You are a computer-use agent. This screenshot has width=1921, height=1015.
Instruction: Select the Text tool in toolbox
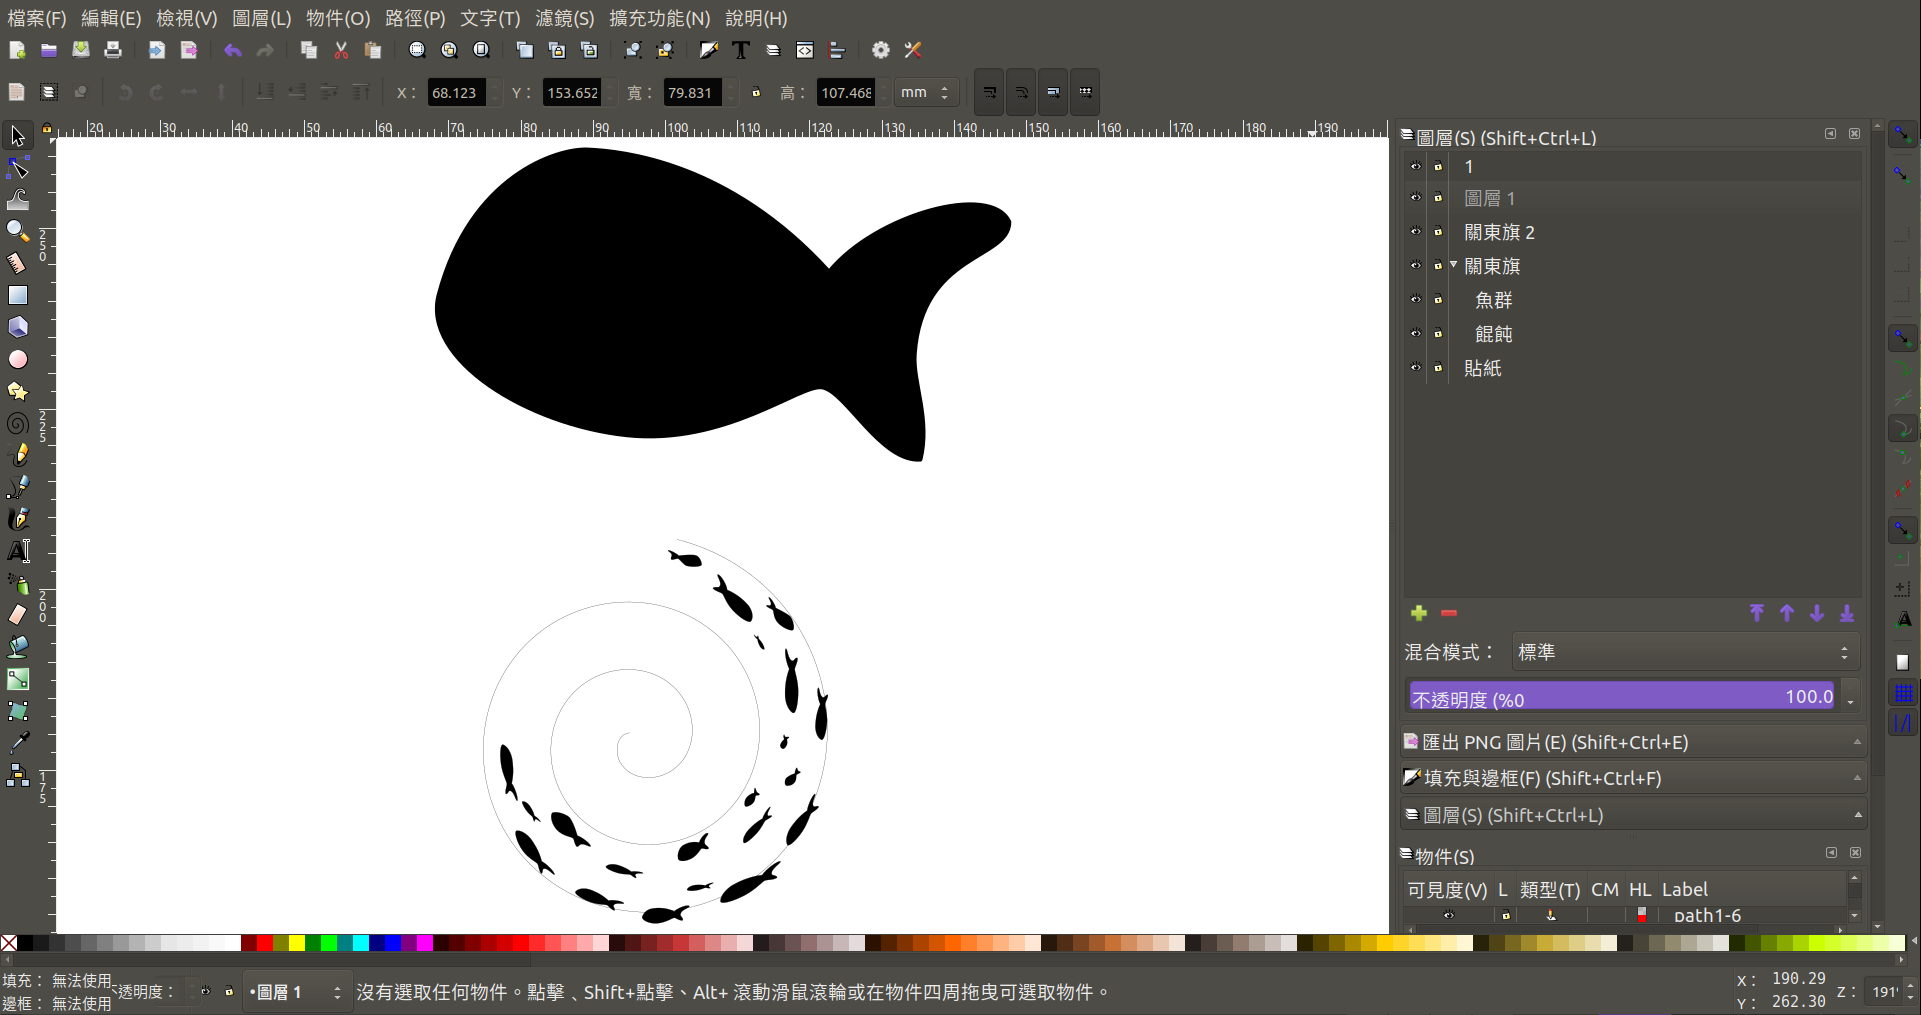18,551
